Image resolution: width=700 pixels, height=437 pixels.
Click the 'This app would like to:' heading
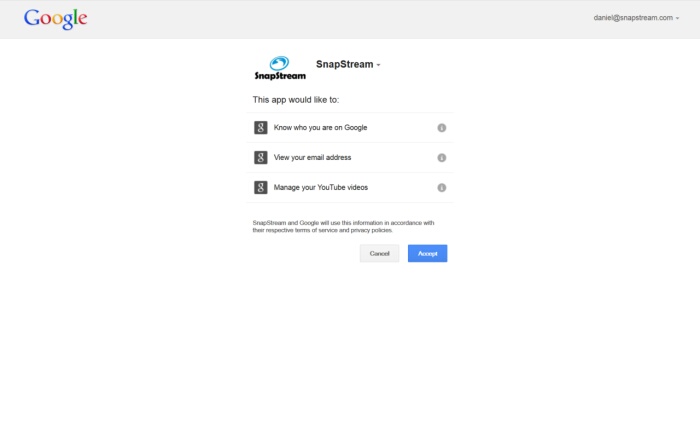(x=296, y=100)
